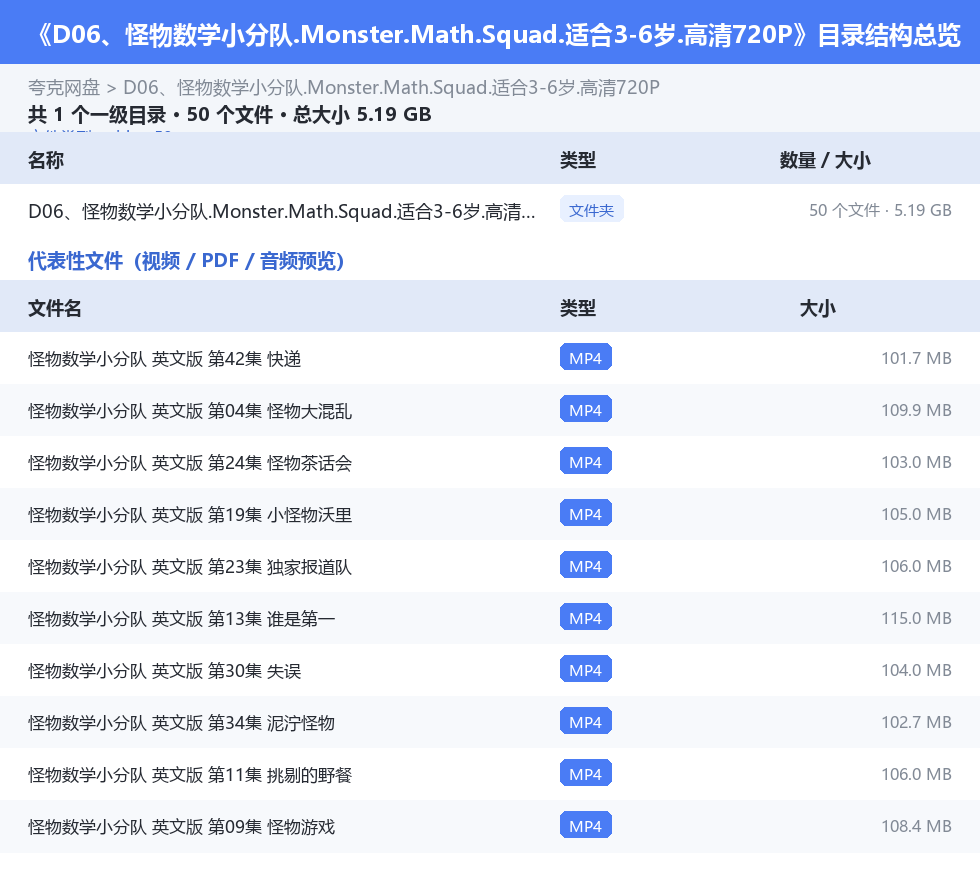Click the 大小 column header

point(818,308)
